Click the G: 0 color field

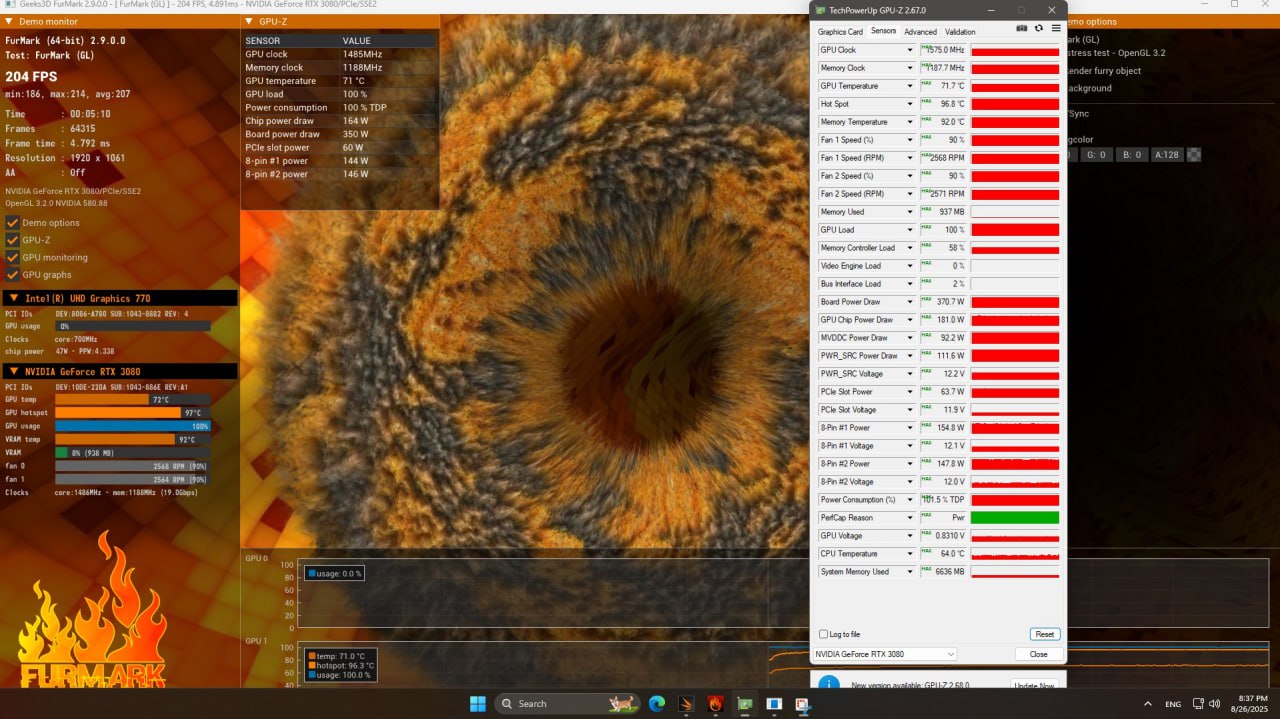1098,155
